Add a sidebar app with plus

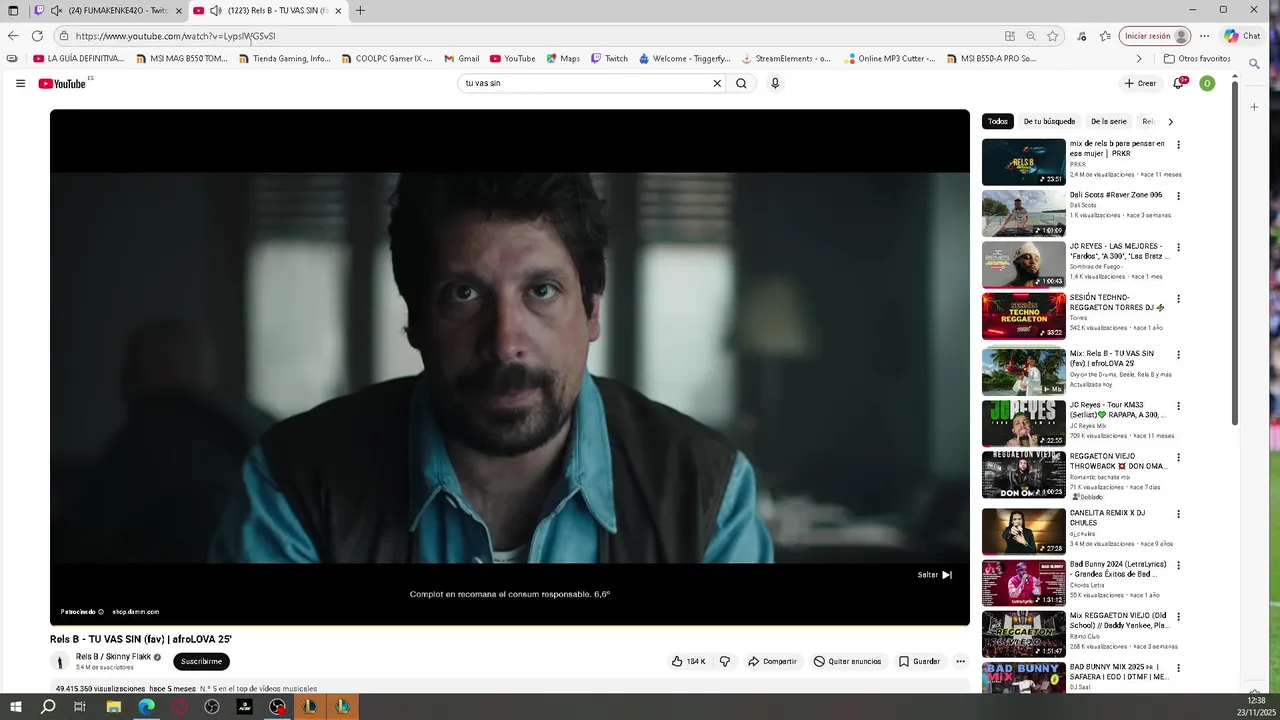(x=1254, y=107)
